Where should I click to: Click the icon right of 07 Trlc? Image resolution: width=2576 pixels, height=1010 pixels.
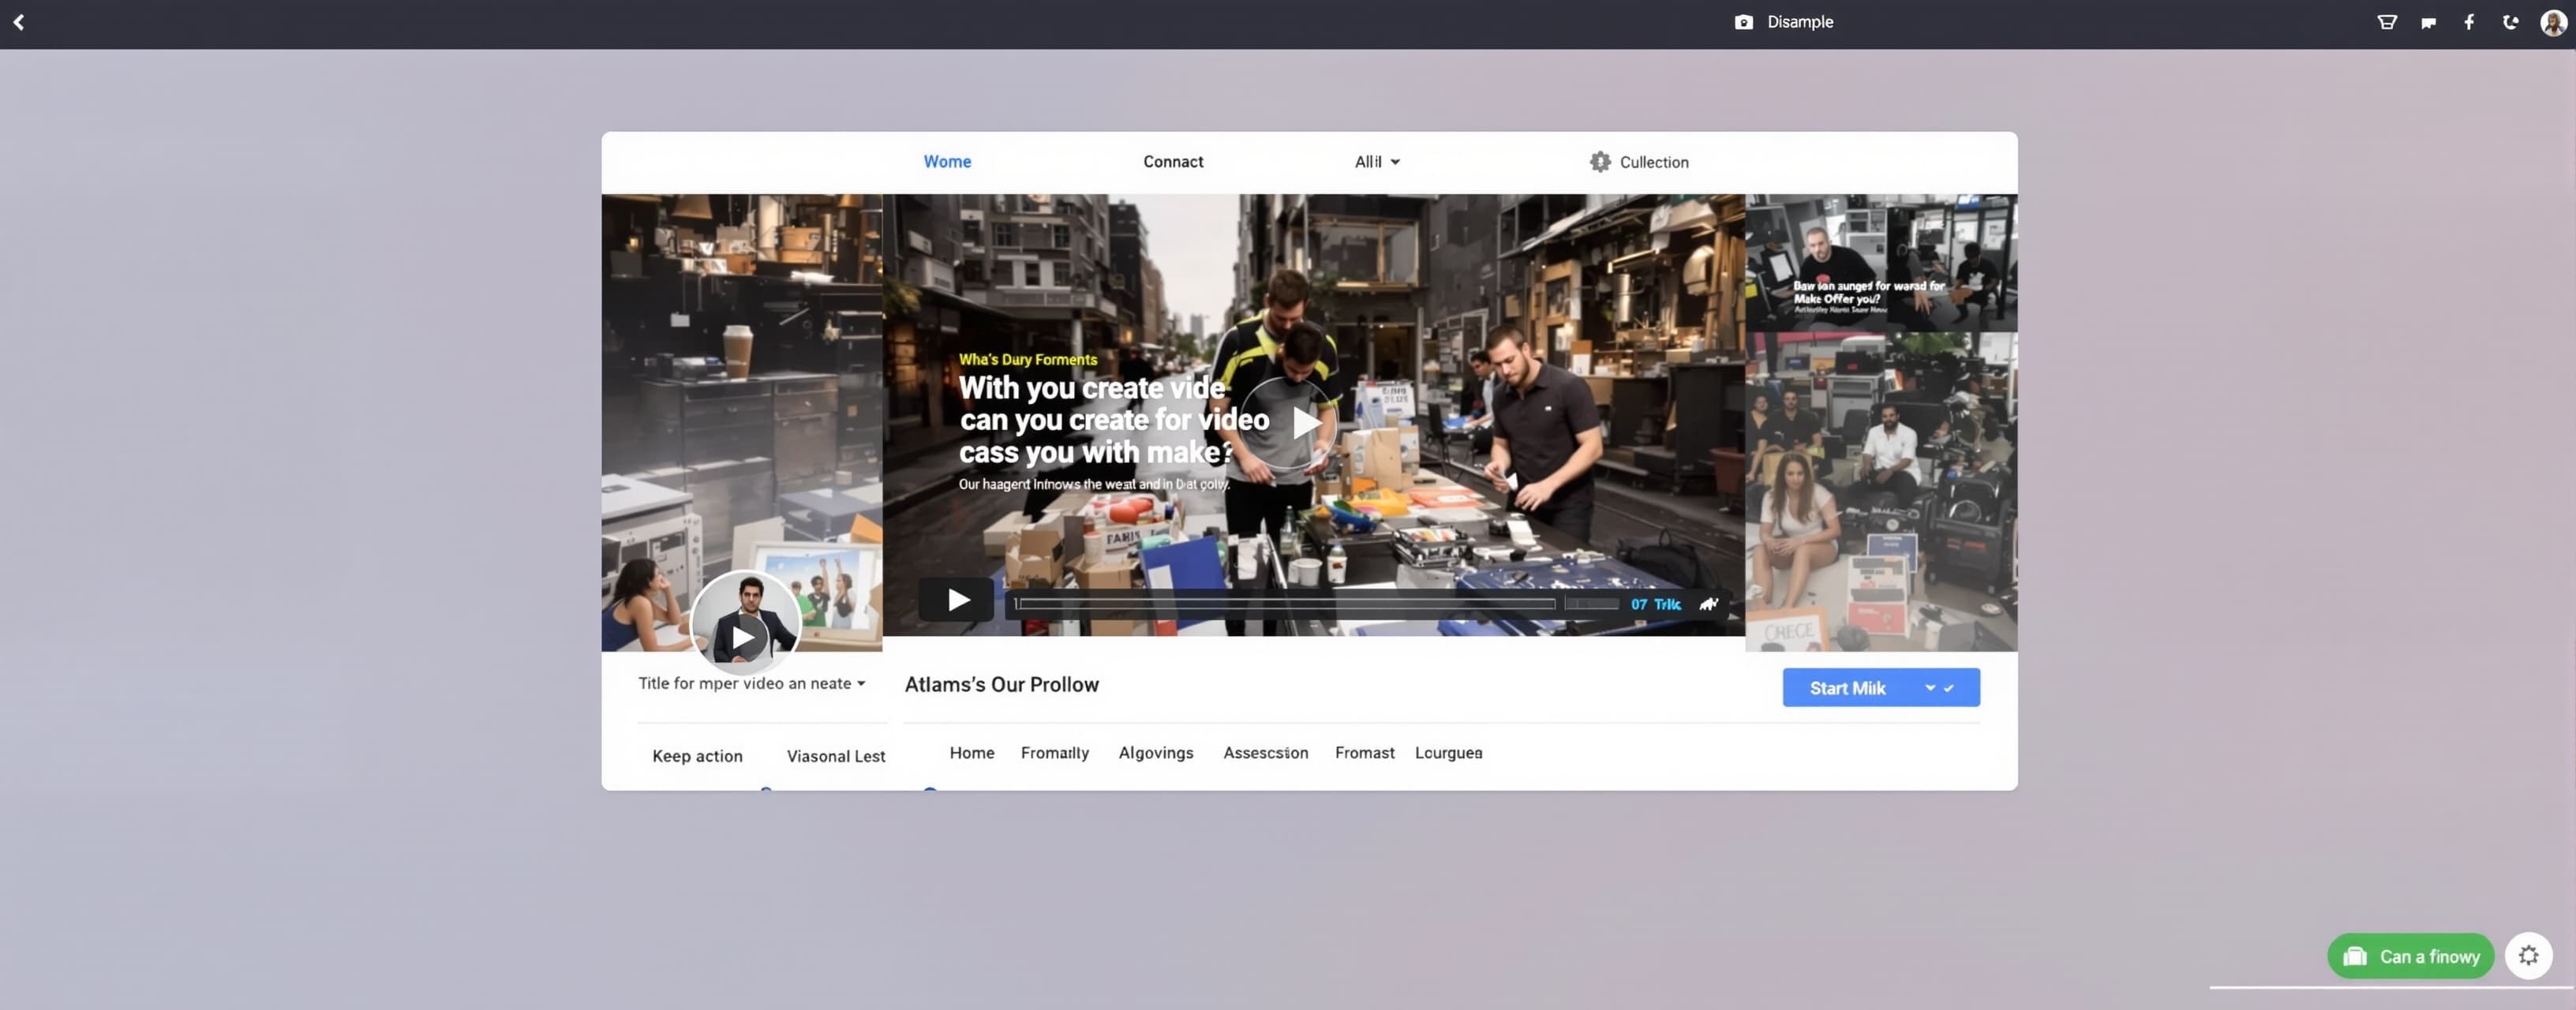1708,604
